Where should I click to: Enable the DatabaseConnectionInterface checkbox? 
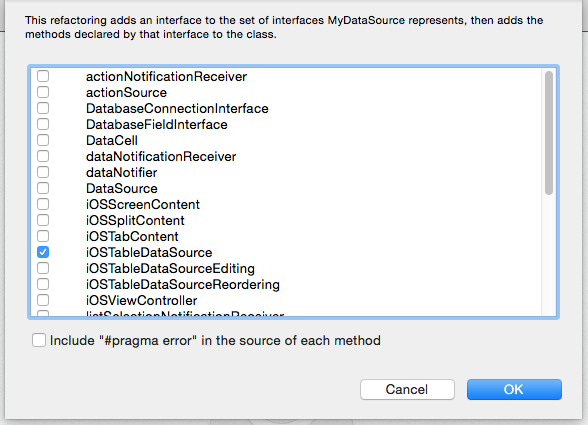coord(43,108)
